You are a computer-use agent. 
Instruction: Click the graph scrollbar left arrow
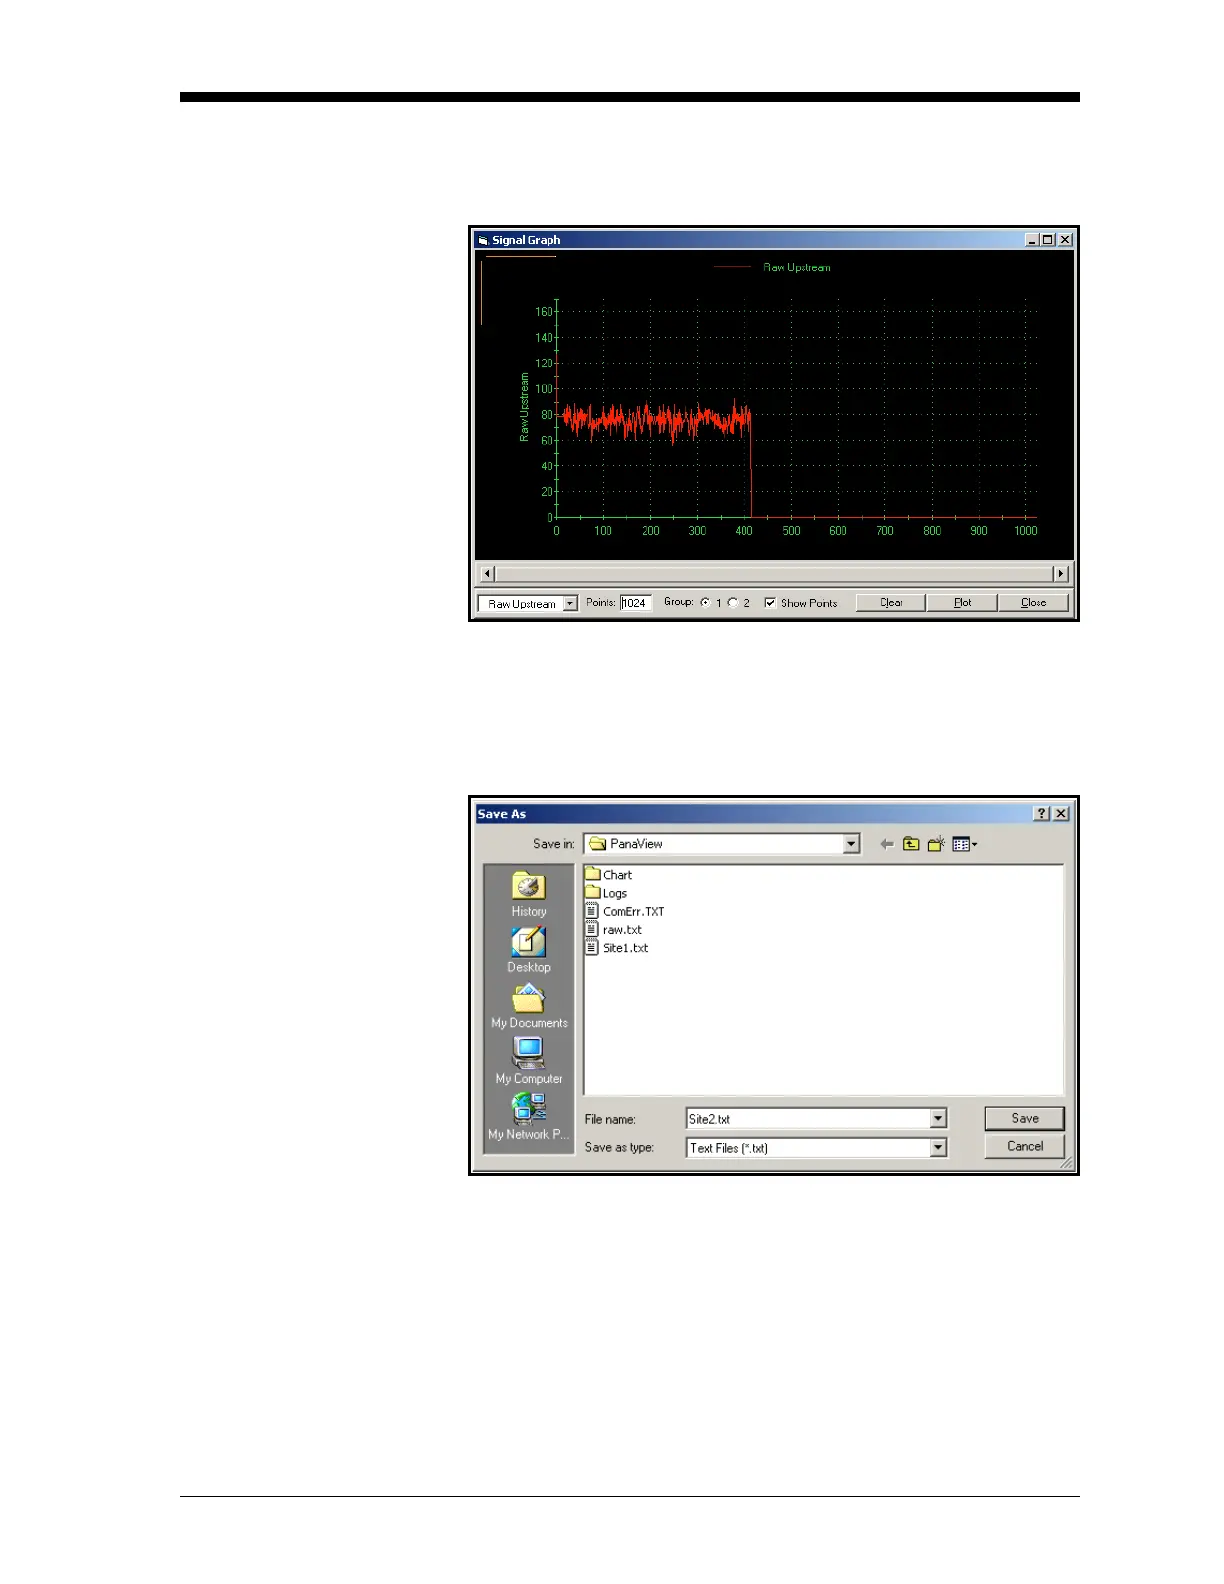click(x=487, y=574)
